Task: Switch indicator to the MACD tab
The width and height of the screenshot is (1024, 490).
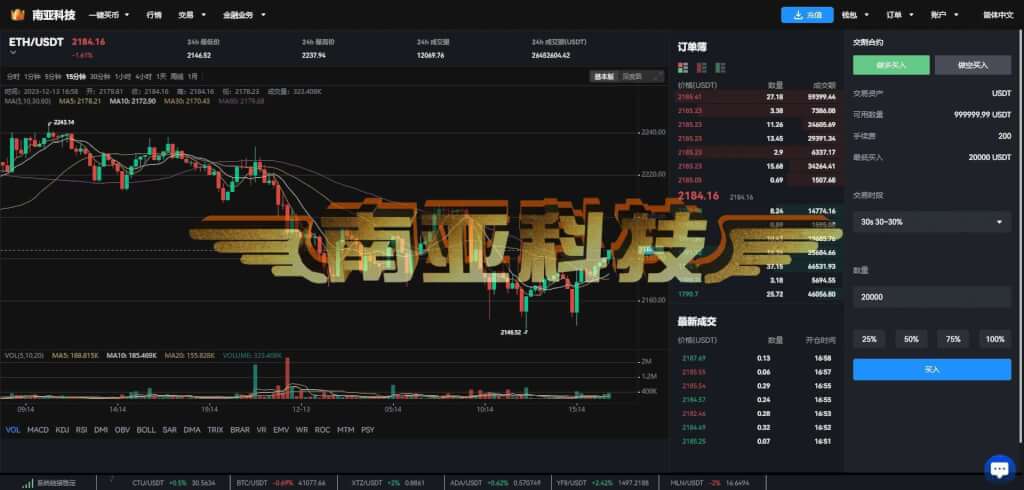Action: (38, 430)
